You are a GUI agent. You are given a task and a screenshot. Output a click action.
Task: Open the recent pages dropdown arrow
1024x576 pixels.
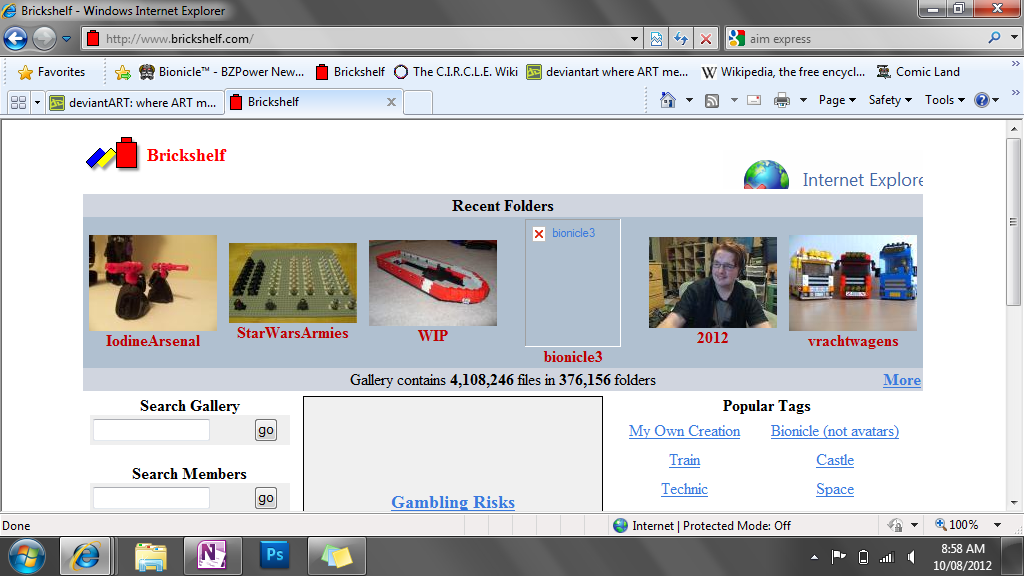click(67, 39)
